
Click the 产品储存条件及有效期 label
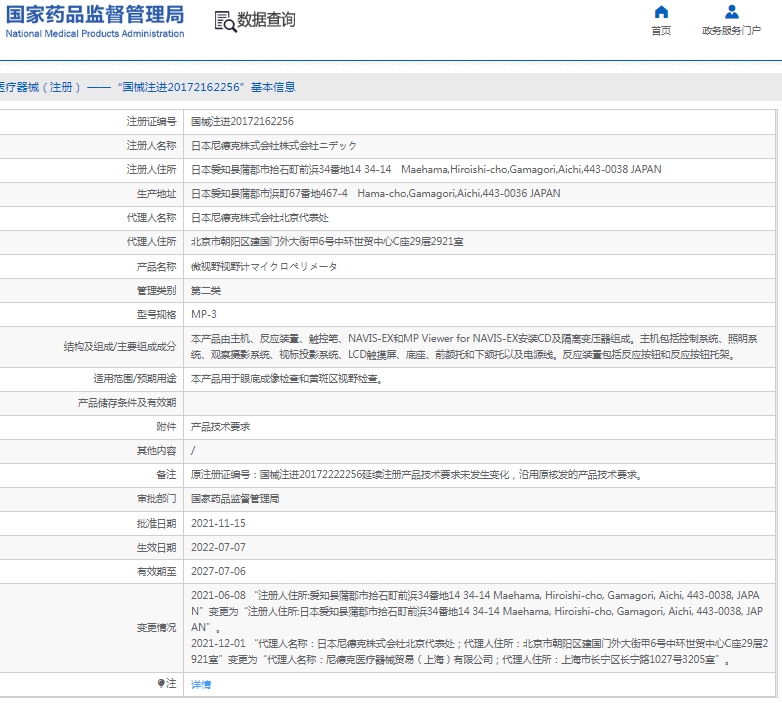[127, 403]
